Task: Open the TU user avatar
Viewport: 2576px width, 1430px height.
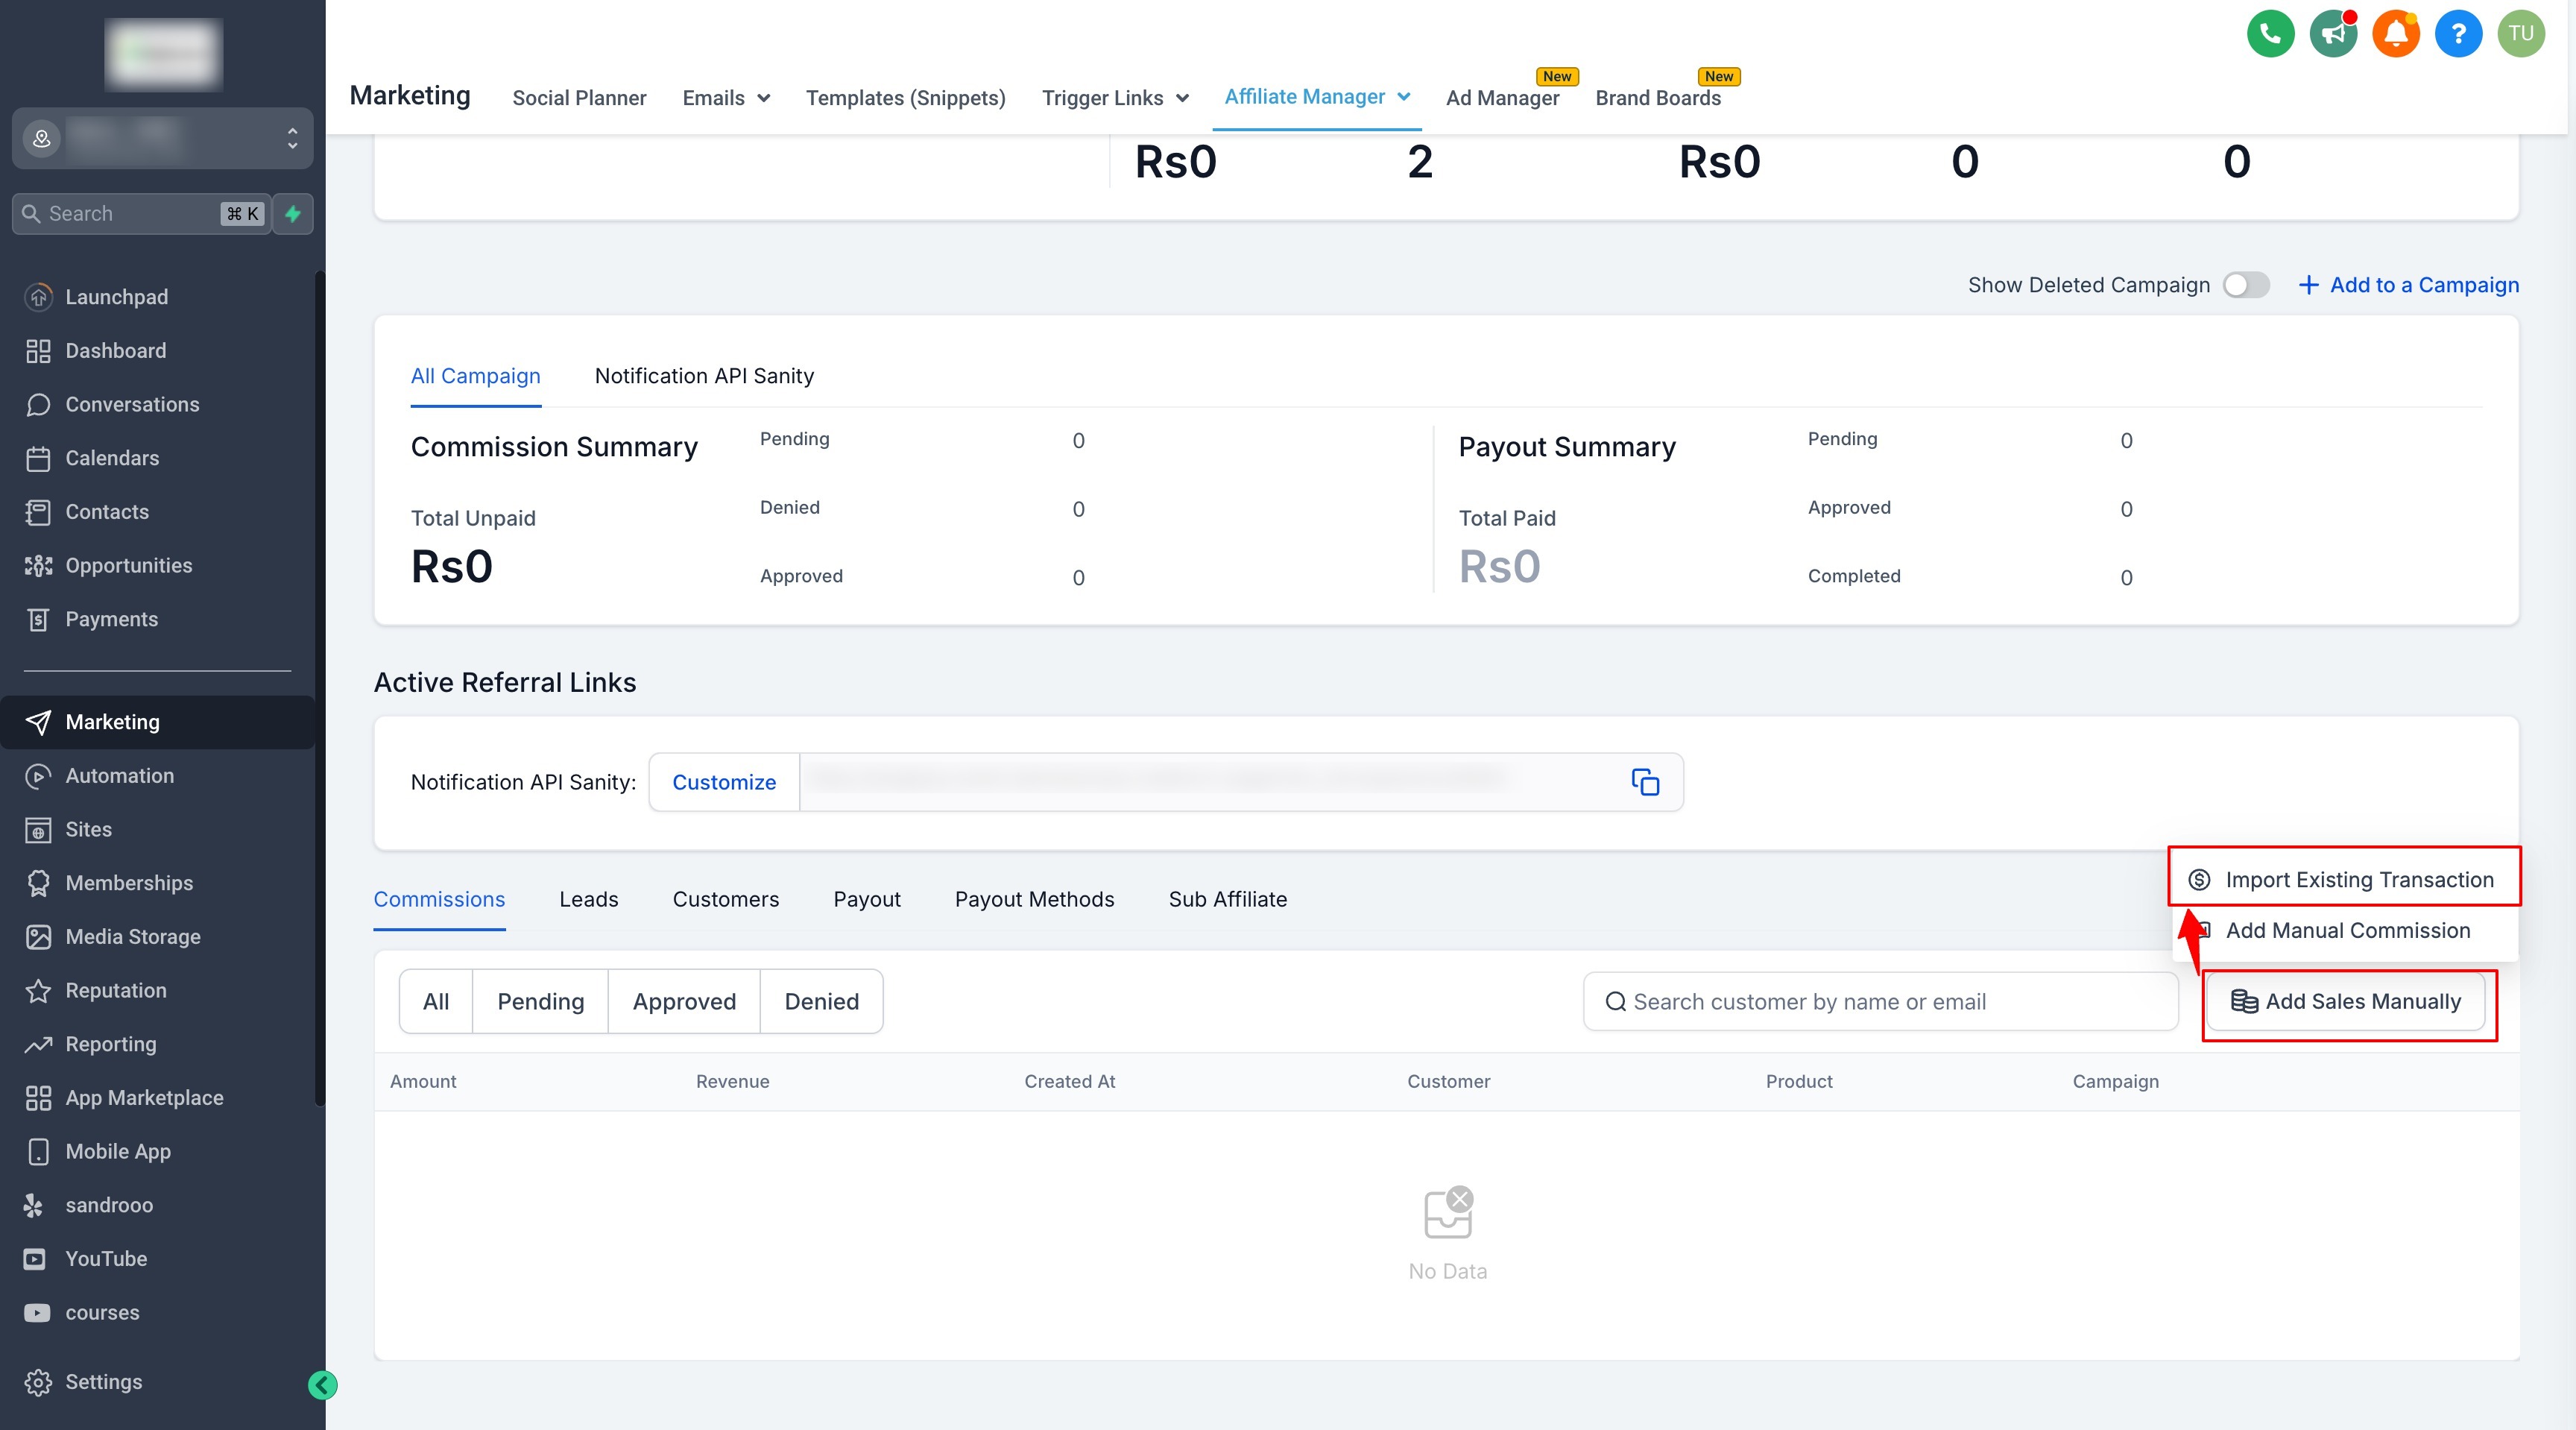Action: coord(2520,34)
